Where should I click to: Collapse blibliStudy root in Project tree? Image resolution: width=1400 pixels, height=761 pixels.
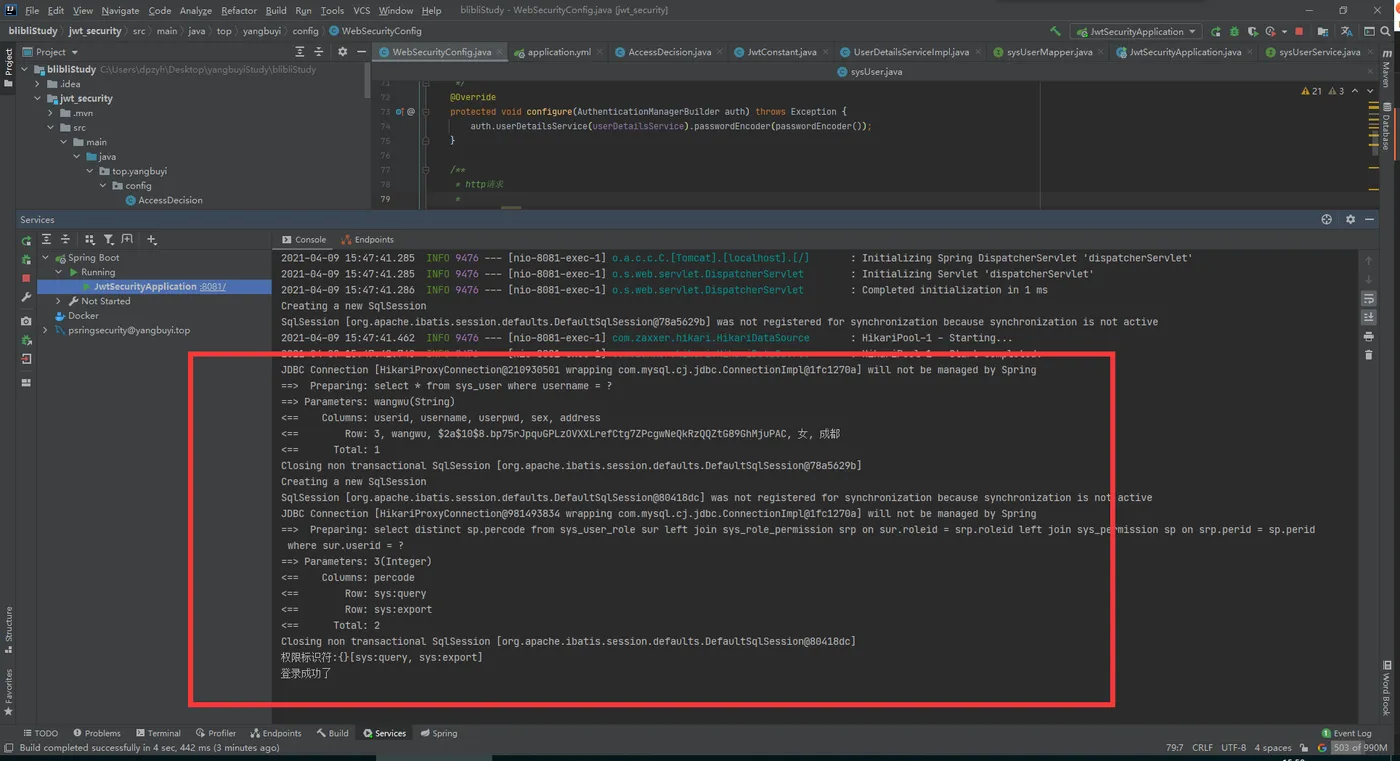coord(24,70)
